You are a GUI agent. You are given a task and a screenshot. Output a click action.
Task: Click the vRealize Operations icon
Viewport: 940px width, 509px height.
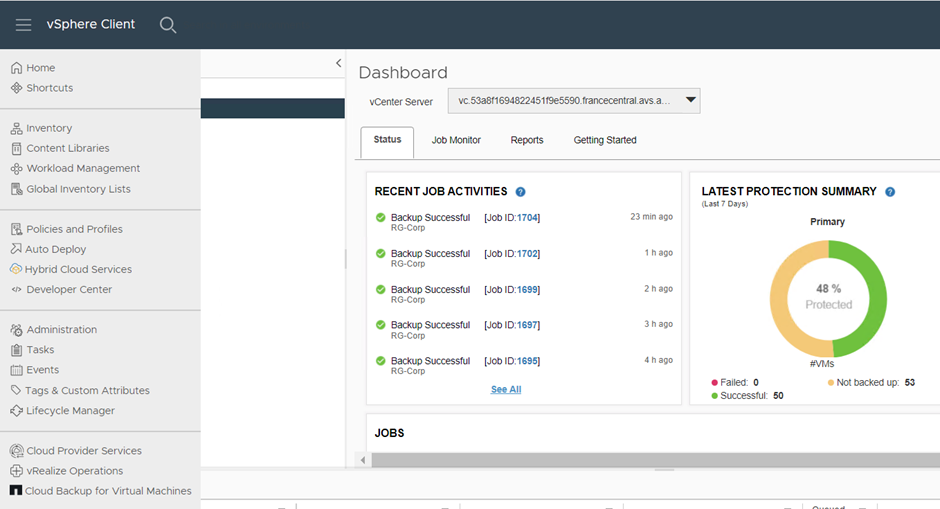tap(16, 471)
